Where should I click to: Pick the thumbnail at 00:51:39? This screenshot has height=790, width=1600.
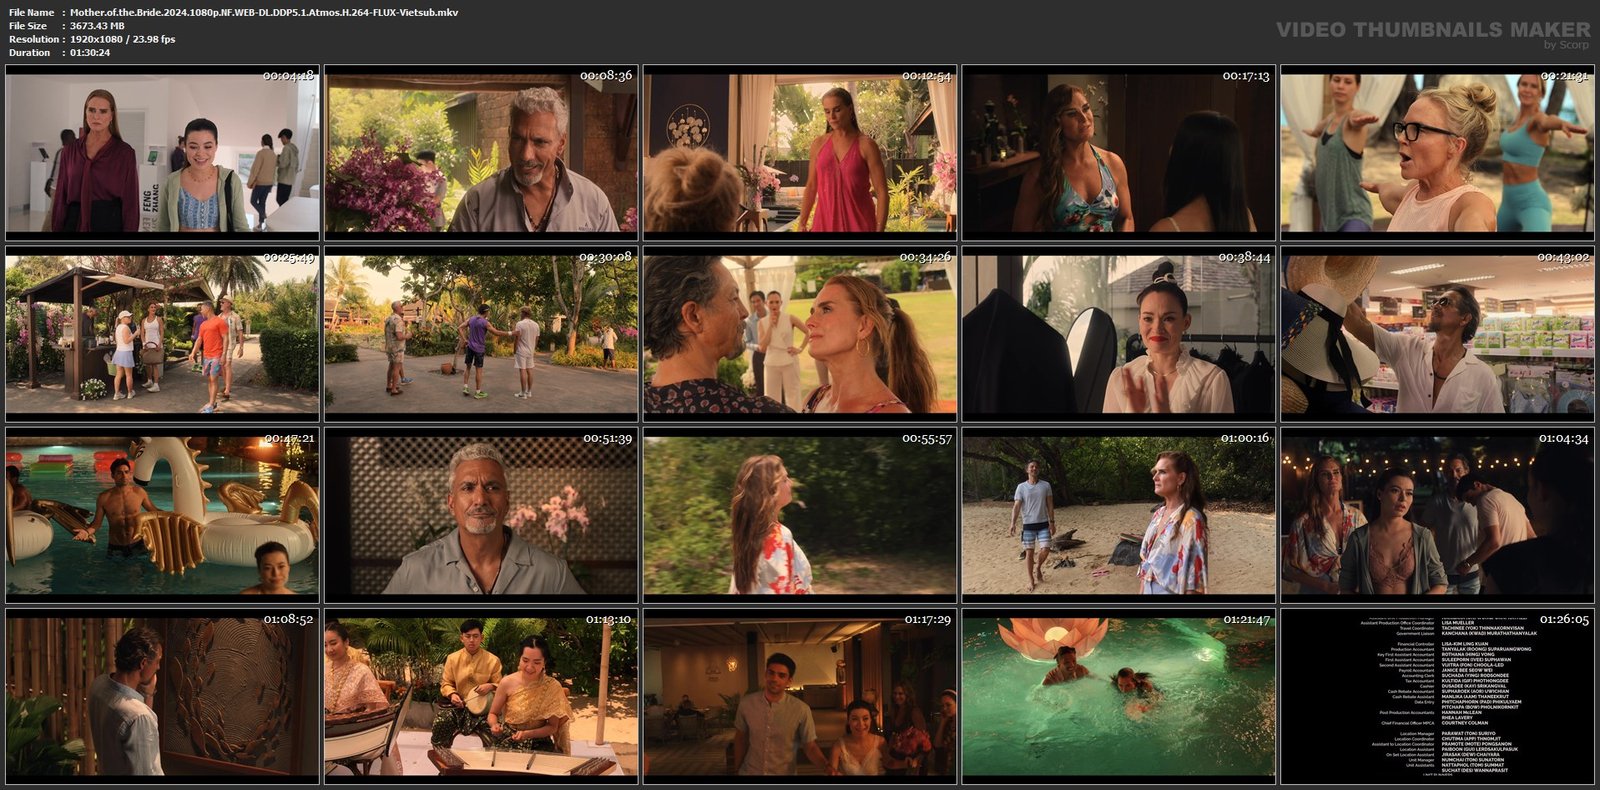tap(481, 515)
